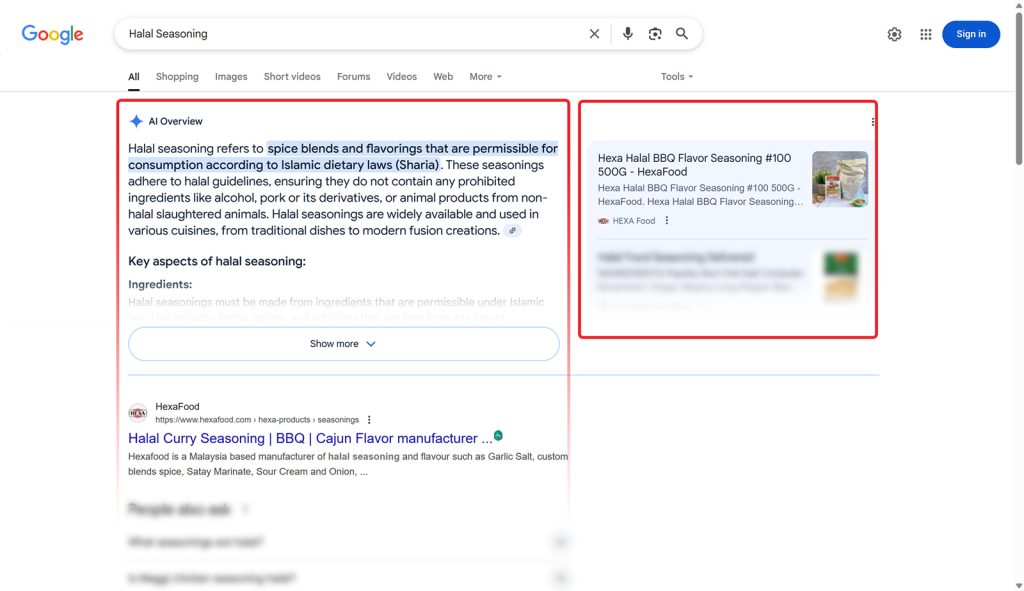Click the HEXA Food source label
1024x591 pixels.
point(633,221)
